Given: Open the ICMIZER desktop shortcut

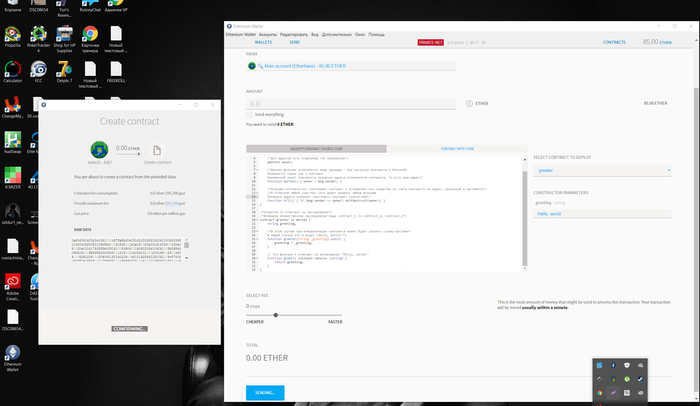Looking at the screenshot, I should click(12, 178).
